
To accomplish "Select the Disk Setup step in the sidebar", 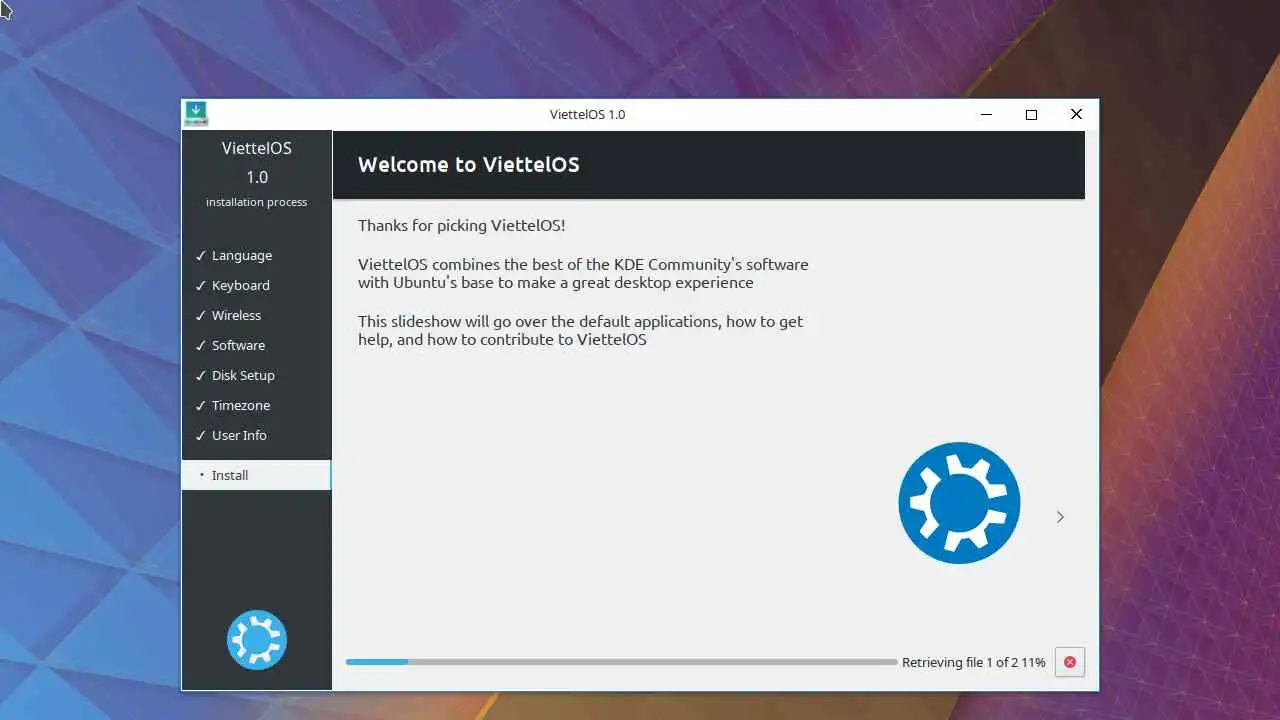I will [x=256, y=375].
